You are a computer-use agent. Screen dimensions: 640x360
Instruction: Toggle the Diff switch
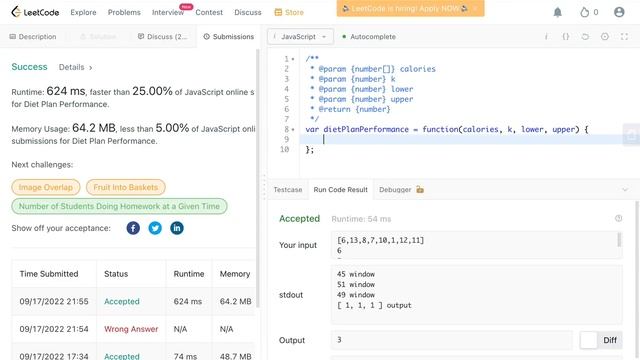click(601, 340)
